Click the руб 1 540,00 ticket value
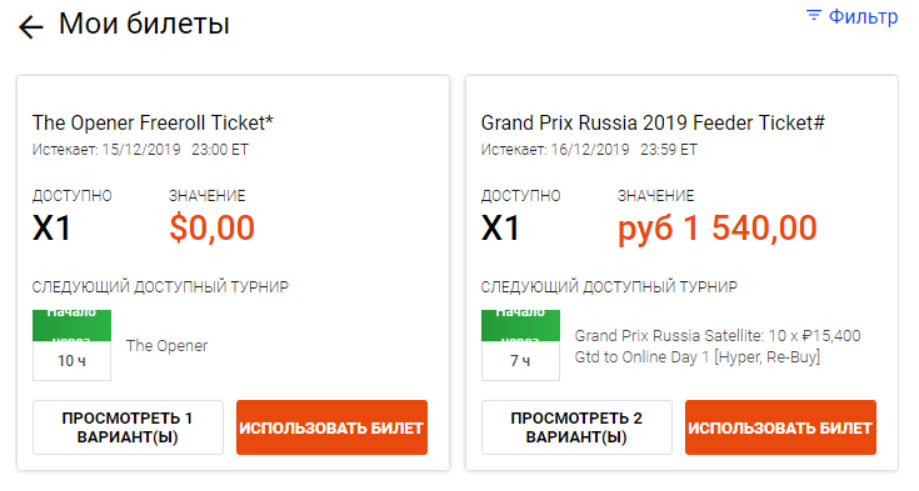 click(x=717, y=229)
